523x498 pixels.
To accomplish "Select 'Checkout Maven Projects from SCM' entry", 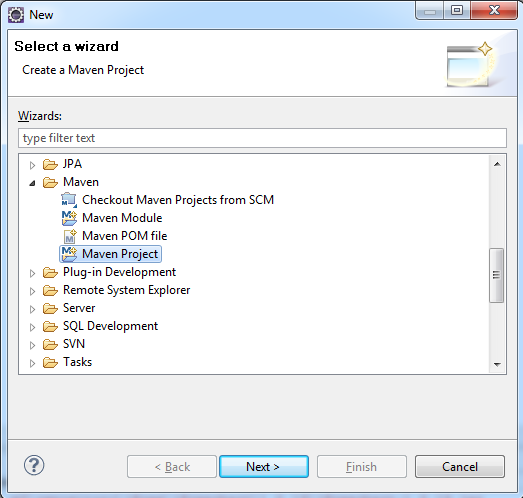I will point(178,200).
